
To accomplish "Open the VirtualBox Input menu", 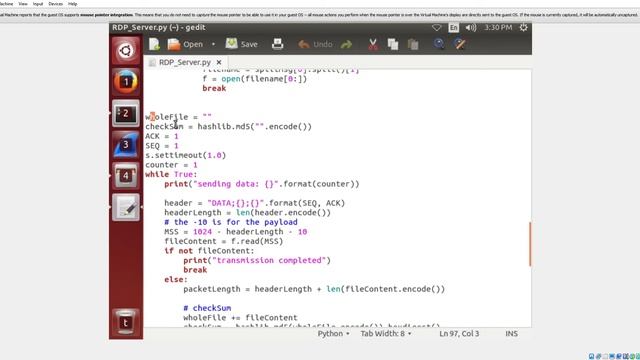I will [38, 4].
